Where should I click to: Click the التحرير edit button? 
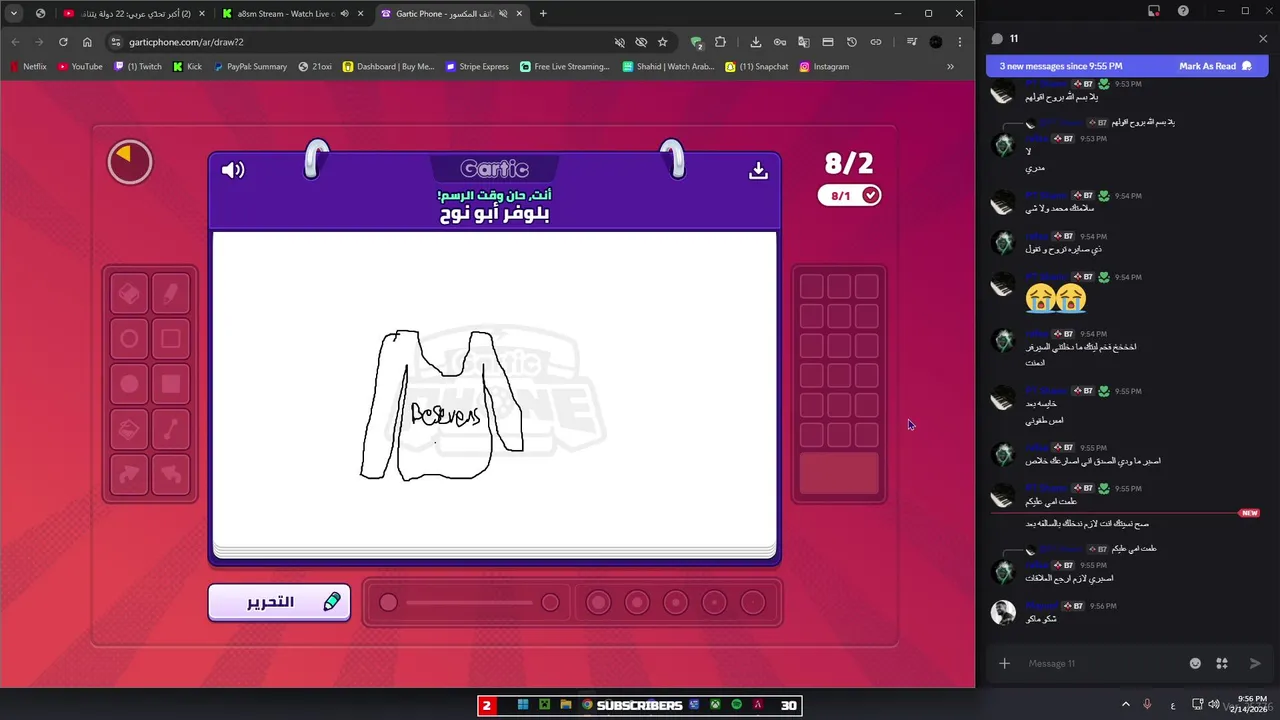click(x=279, y=602)
